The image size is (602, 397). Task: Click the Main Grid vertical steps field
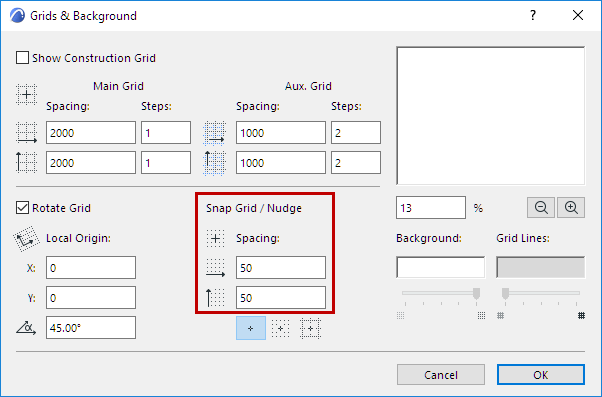click(x=166, y=162)
